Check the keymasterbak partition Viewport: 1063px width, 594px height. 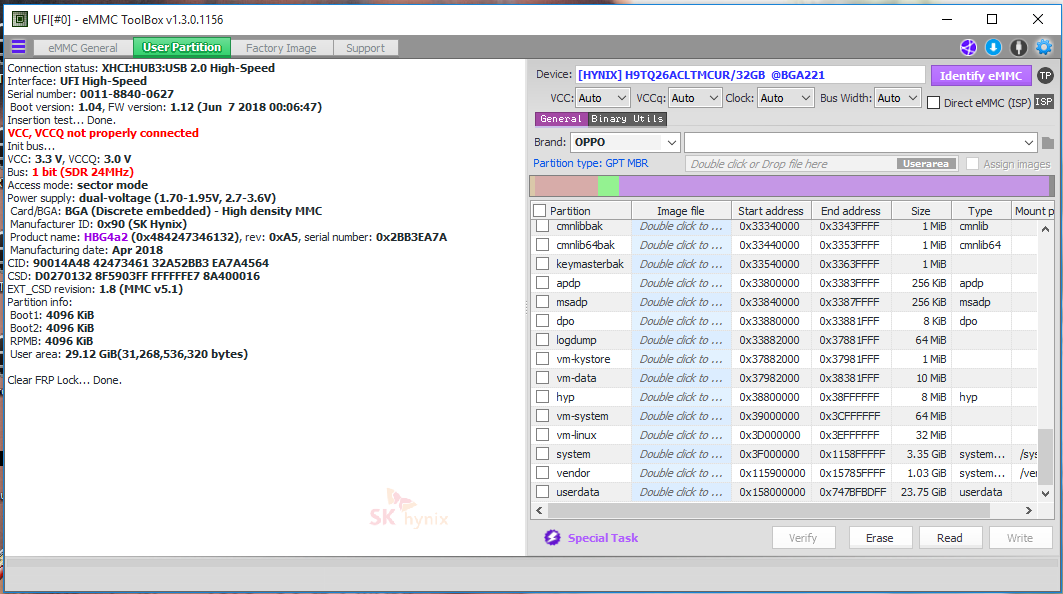pyautogui.click(x=542, y=264)
